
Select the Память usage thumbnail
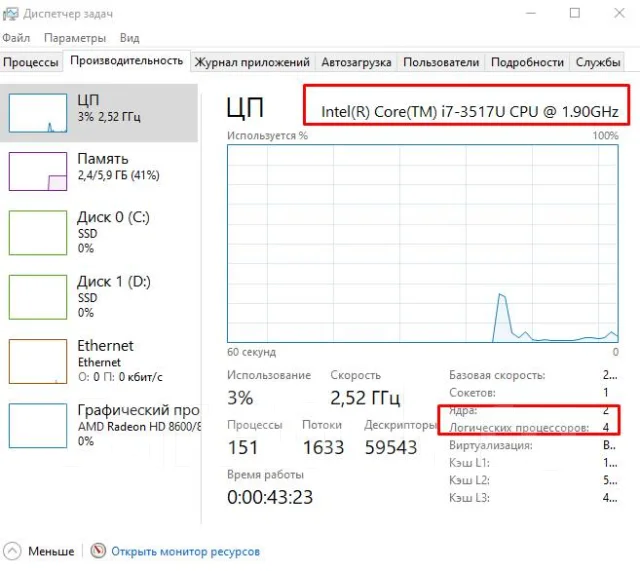38,171
